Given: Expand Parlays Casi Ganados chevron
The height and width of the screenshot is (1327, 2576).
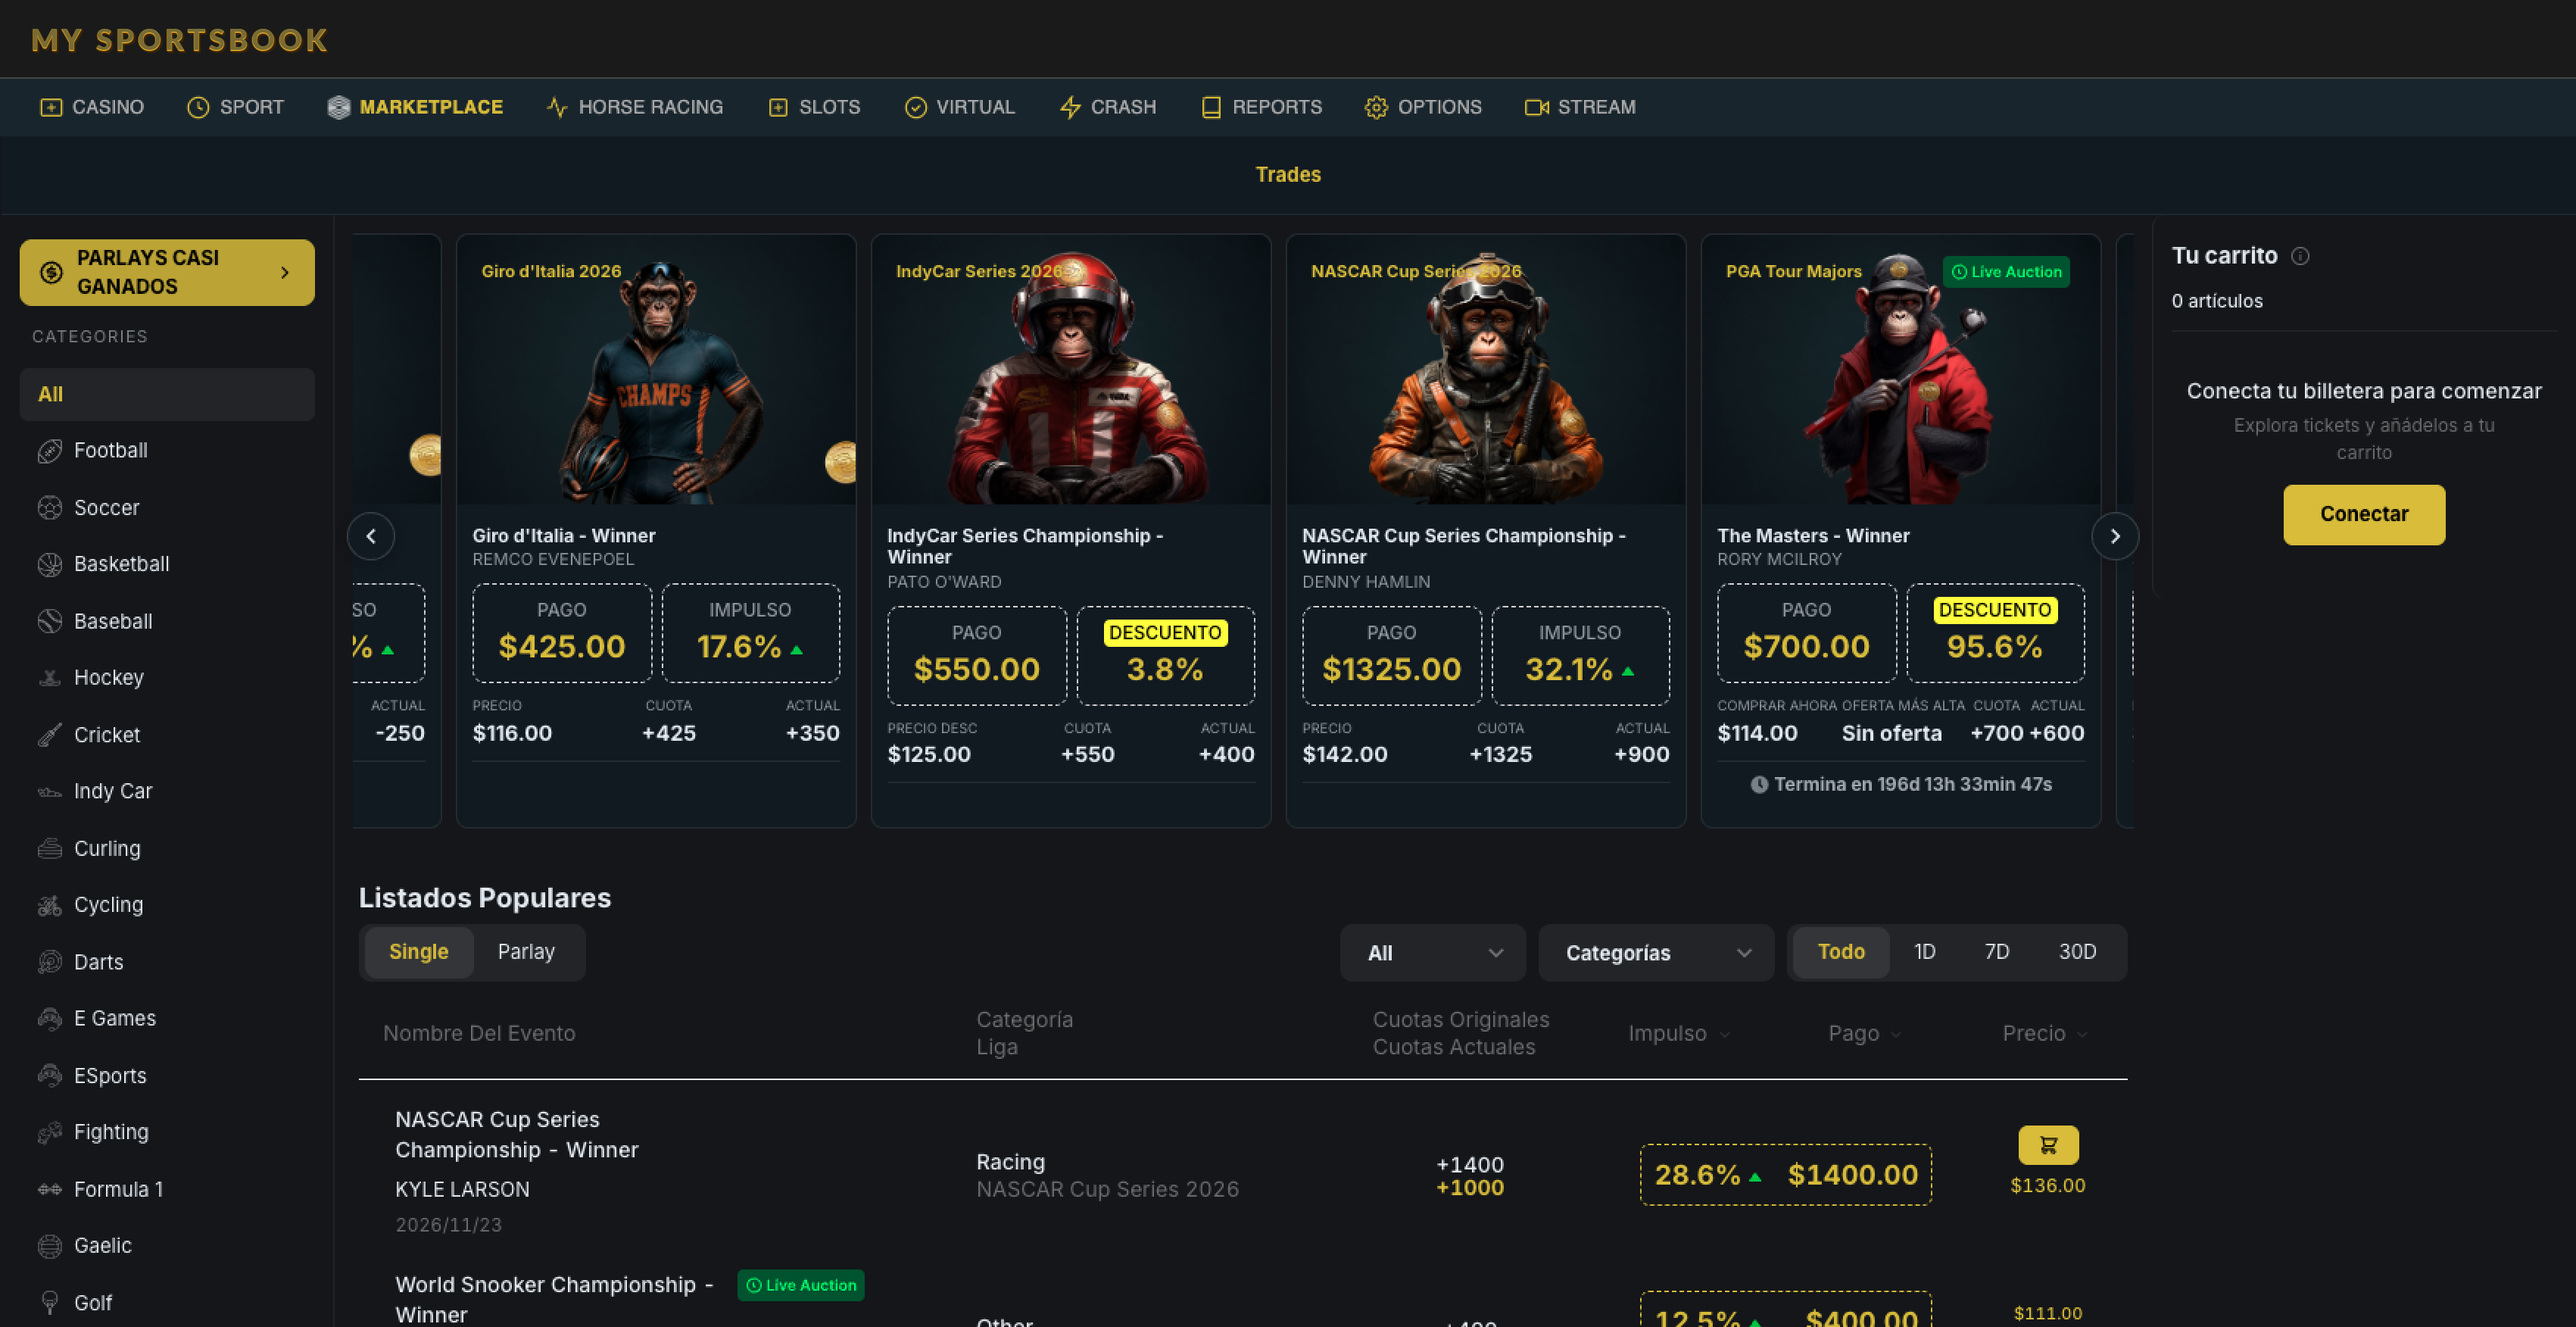Looking at the screenshot, I should tap(285, 272).
